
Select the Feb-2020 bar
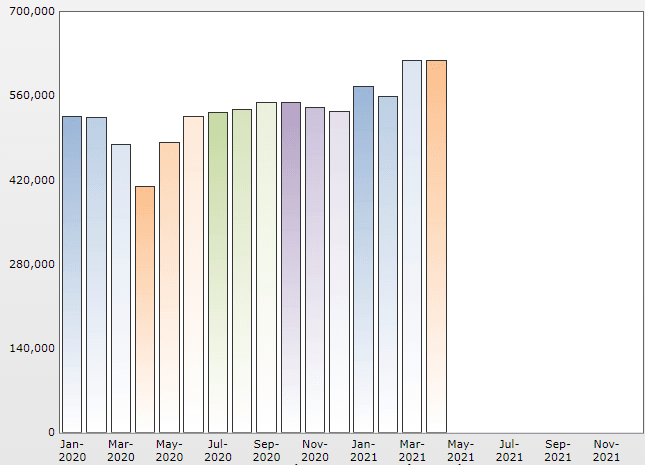pyautogui.click(x=97, y=275)
